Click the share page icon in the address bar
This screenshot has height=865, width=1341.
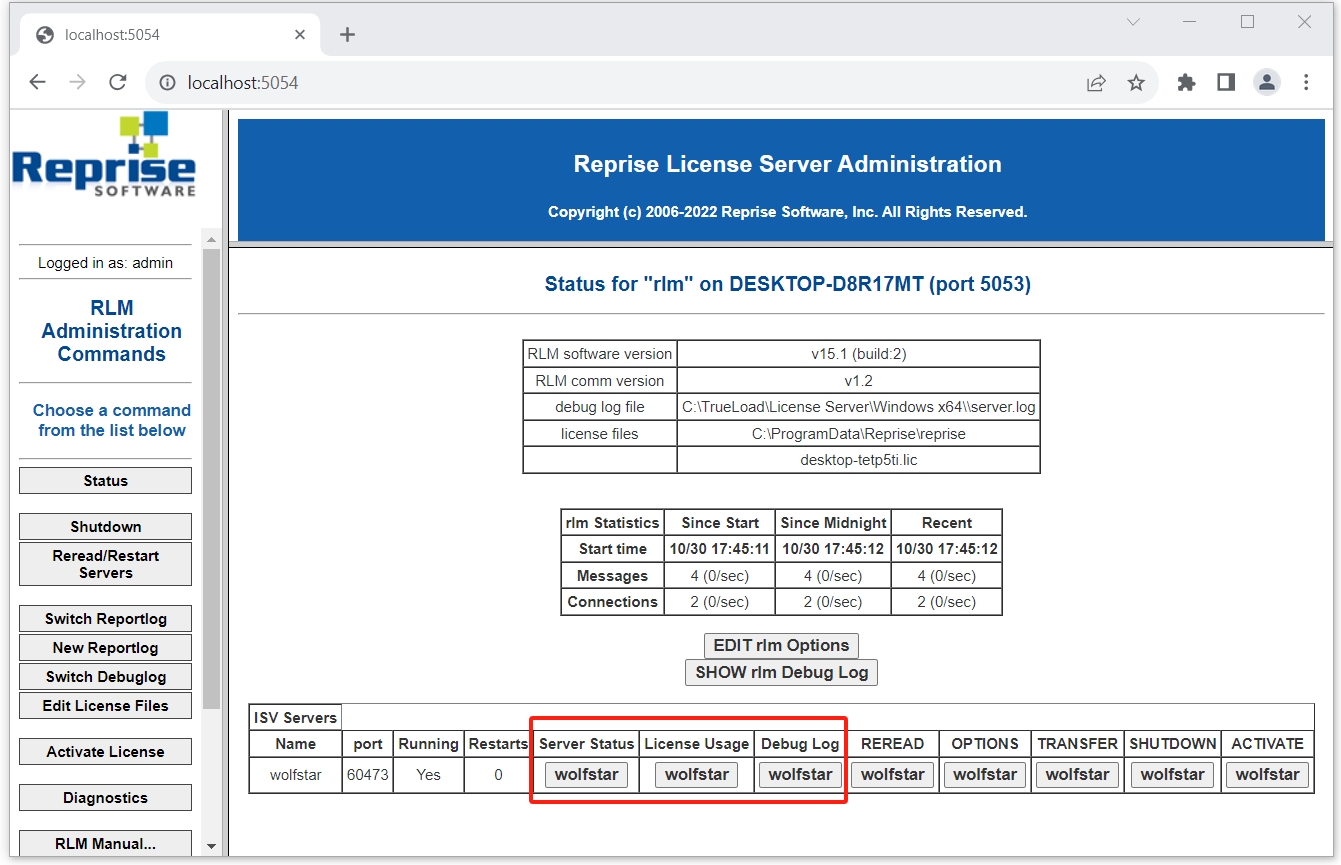pyautogui.click(x=1096, y=83)
